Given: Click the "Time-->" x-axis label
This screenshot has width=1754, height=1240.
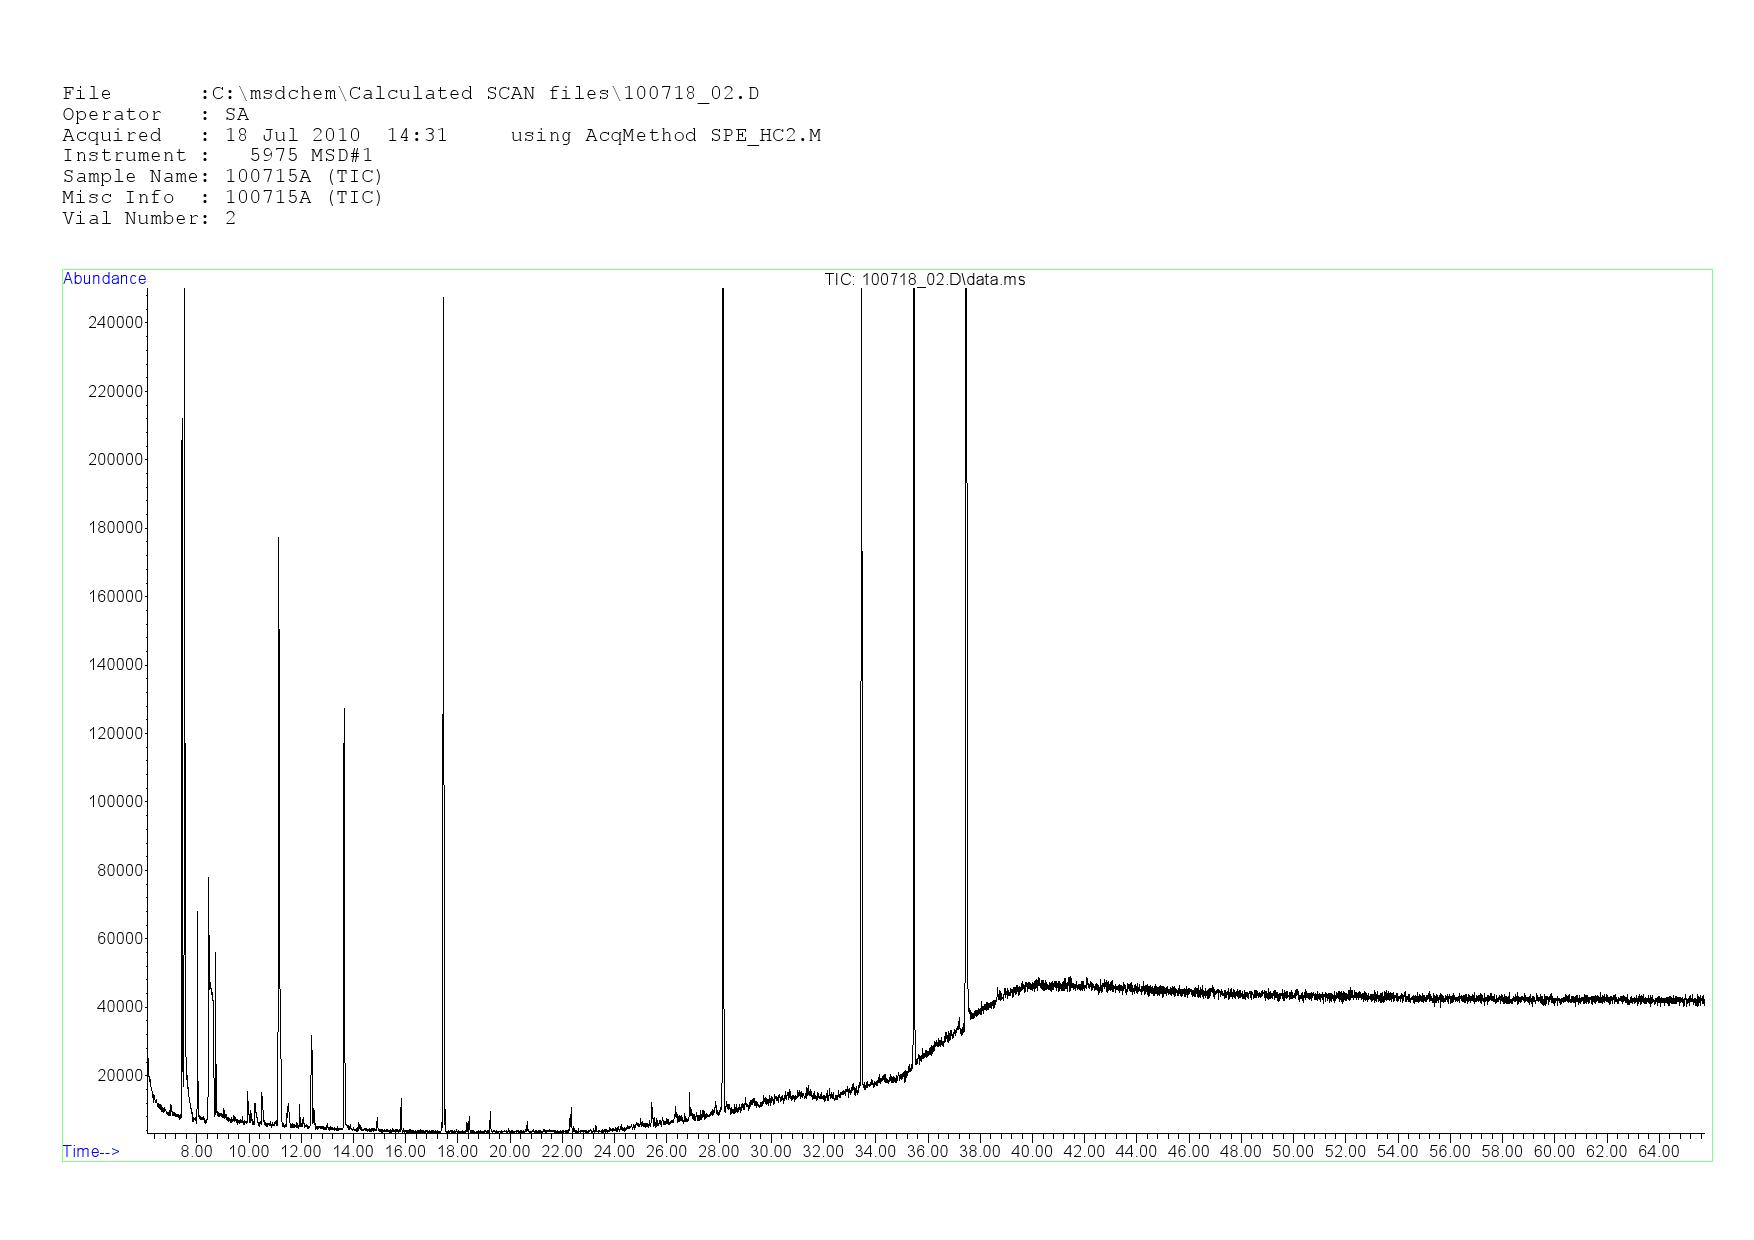Looking at the screenshot, I should (91, 1151).
